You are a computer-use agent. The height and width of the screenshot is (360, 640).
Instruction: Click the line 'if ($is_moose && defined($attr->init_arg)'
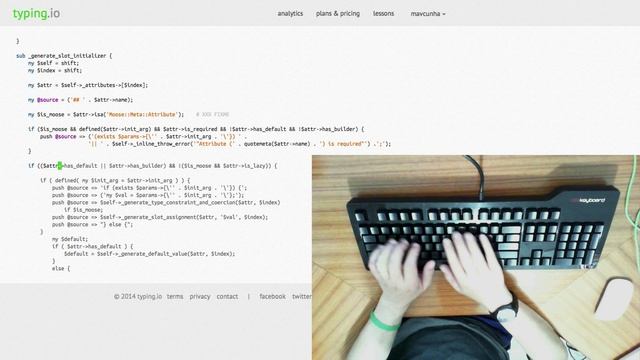click(196, 129)
